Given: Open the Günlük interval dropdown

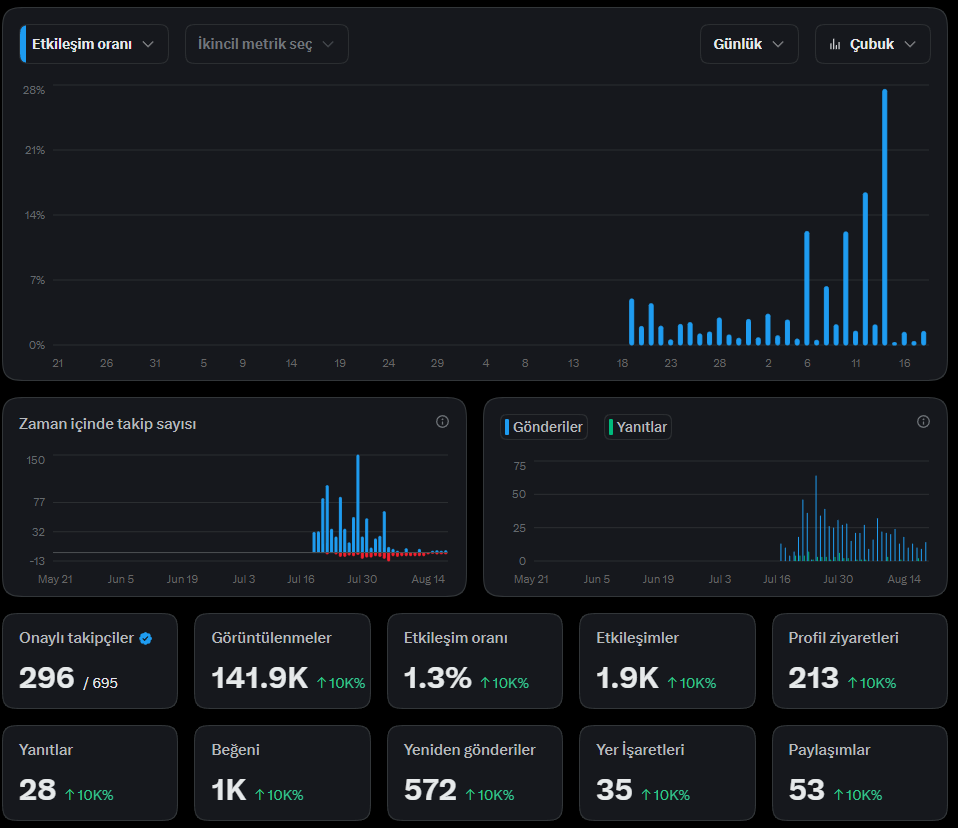Looking at the screenshot, I should click(749, 44).
